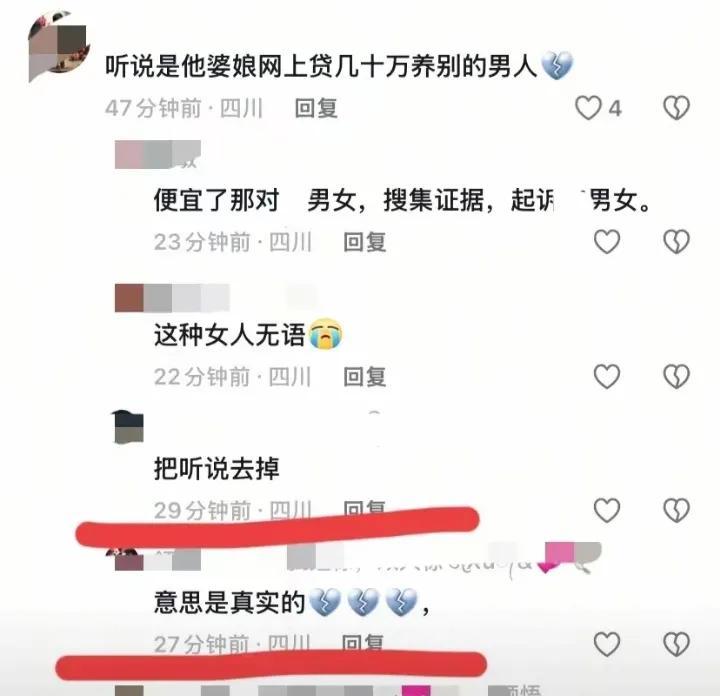Dislike the 这种女人无语 comment
The width and height of the screenshot is (720, 696).
pyautogui.click(x=676, y=376)
